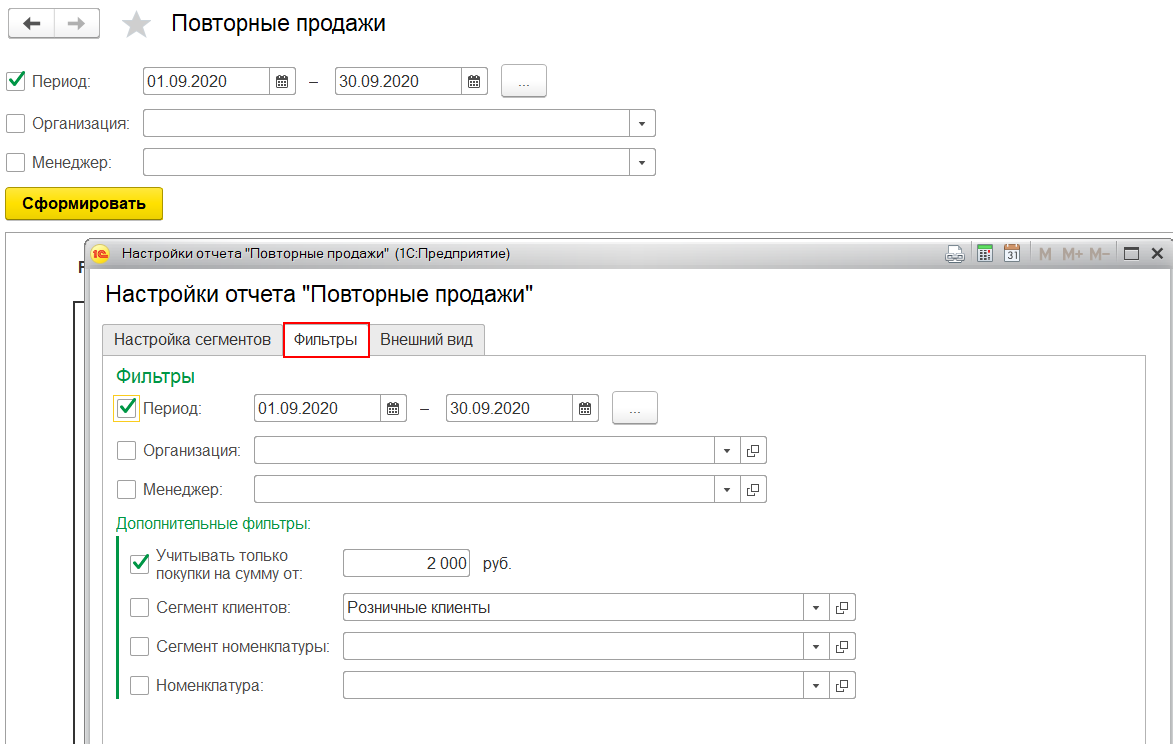Close the report settings dialog
This screenshot has height=744, width=1173.
(x=1157, y=254)
